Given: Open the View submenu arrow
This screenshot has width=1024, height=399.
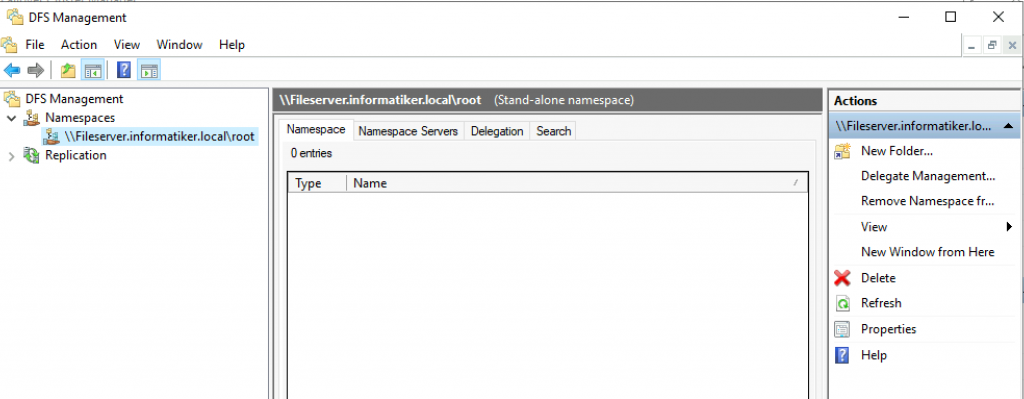Looking at the screenshot, I should tap(1009, 227).
